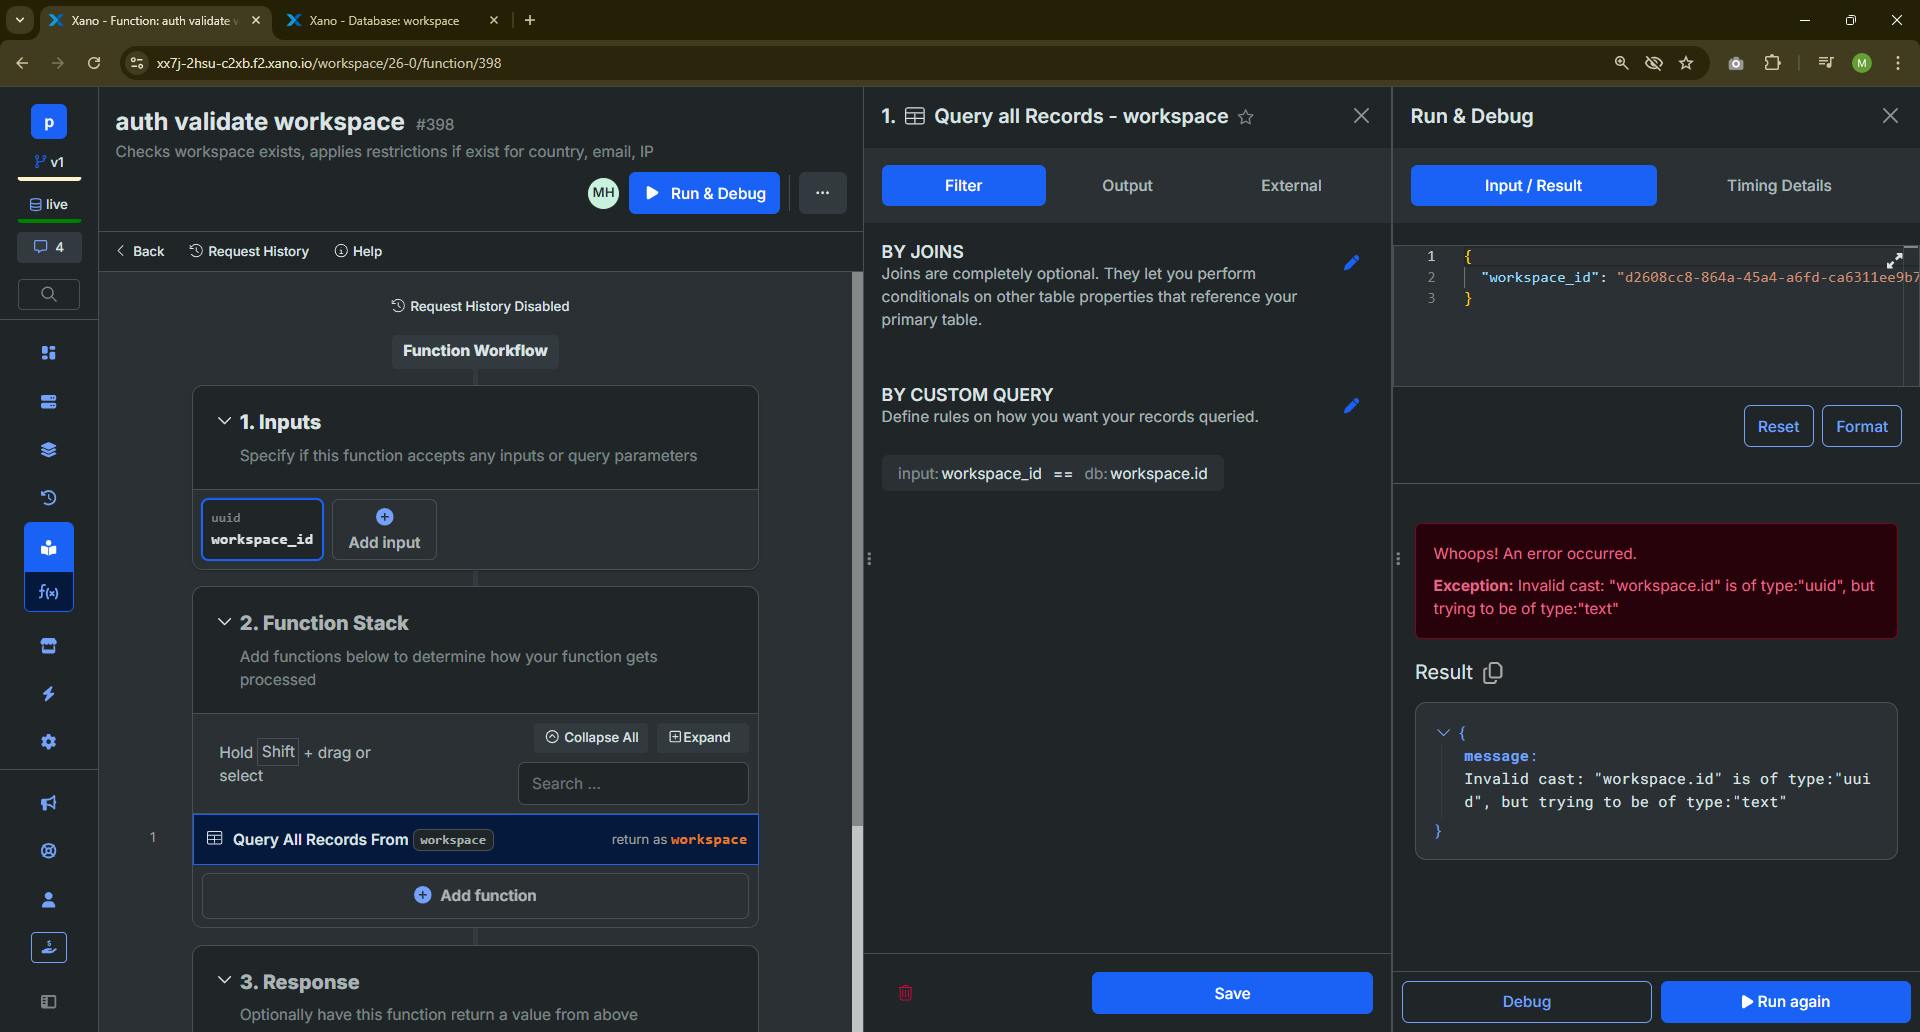Image resolution: width=1920 pixels, height=1032 pixels.
Task: Close the Run & Debug panel
Action: pos(1890,116)
